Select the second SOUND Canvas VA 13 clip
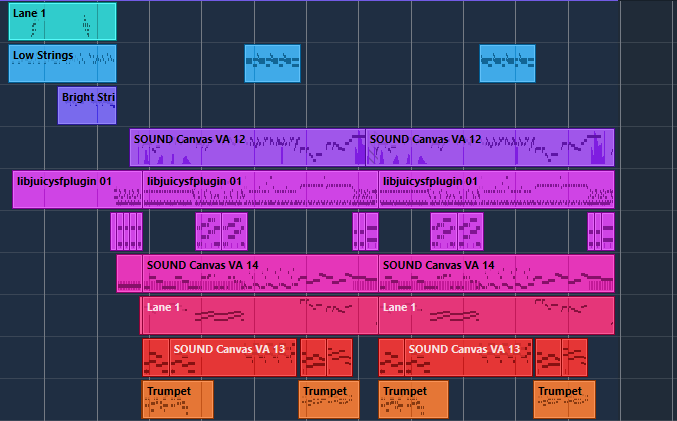The image size is (677, 421). [x=468, y=358]
